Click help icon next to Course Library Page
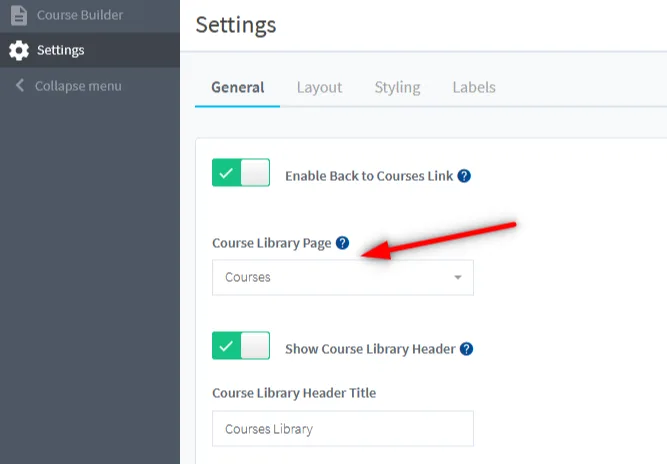667x464 pixels. [x=342, y=243]
